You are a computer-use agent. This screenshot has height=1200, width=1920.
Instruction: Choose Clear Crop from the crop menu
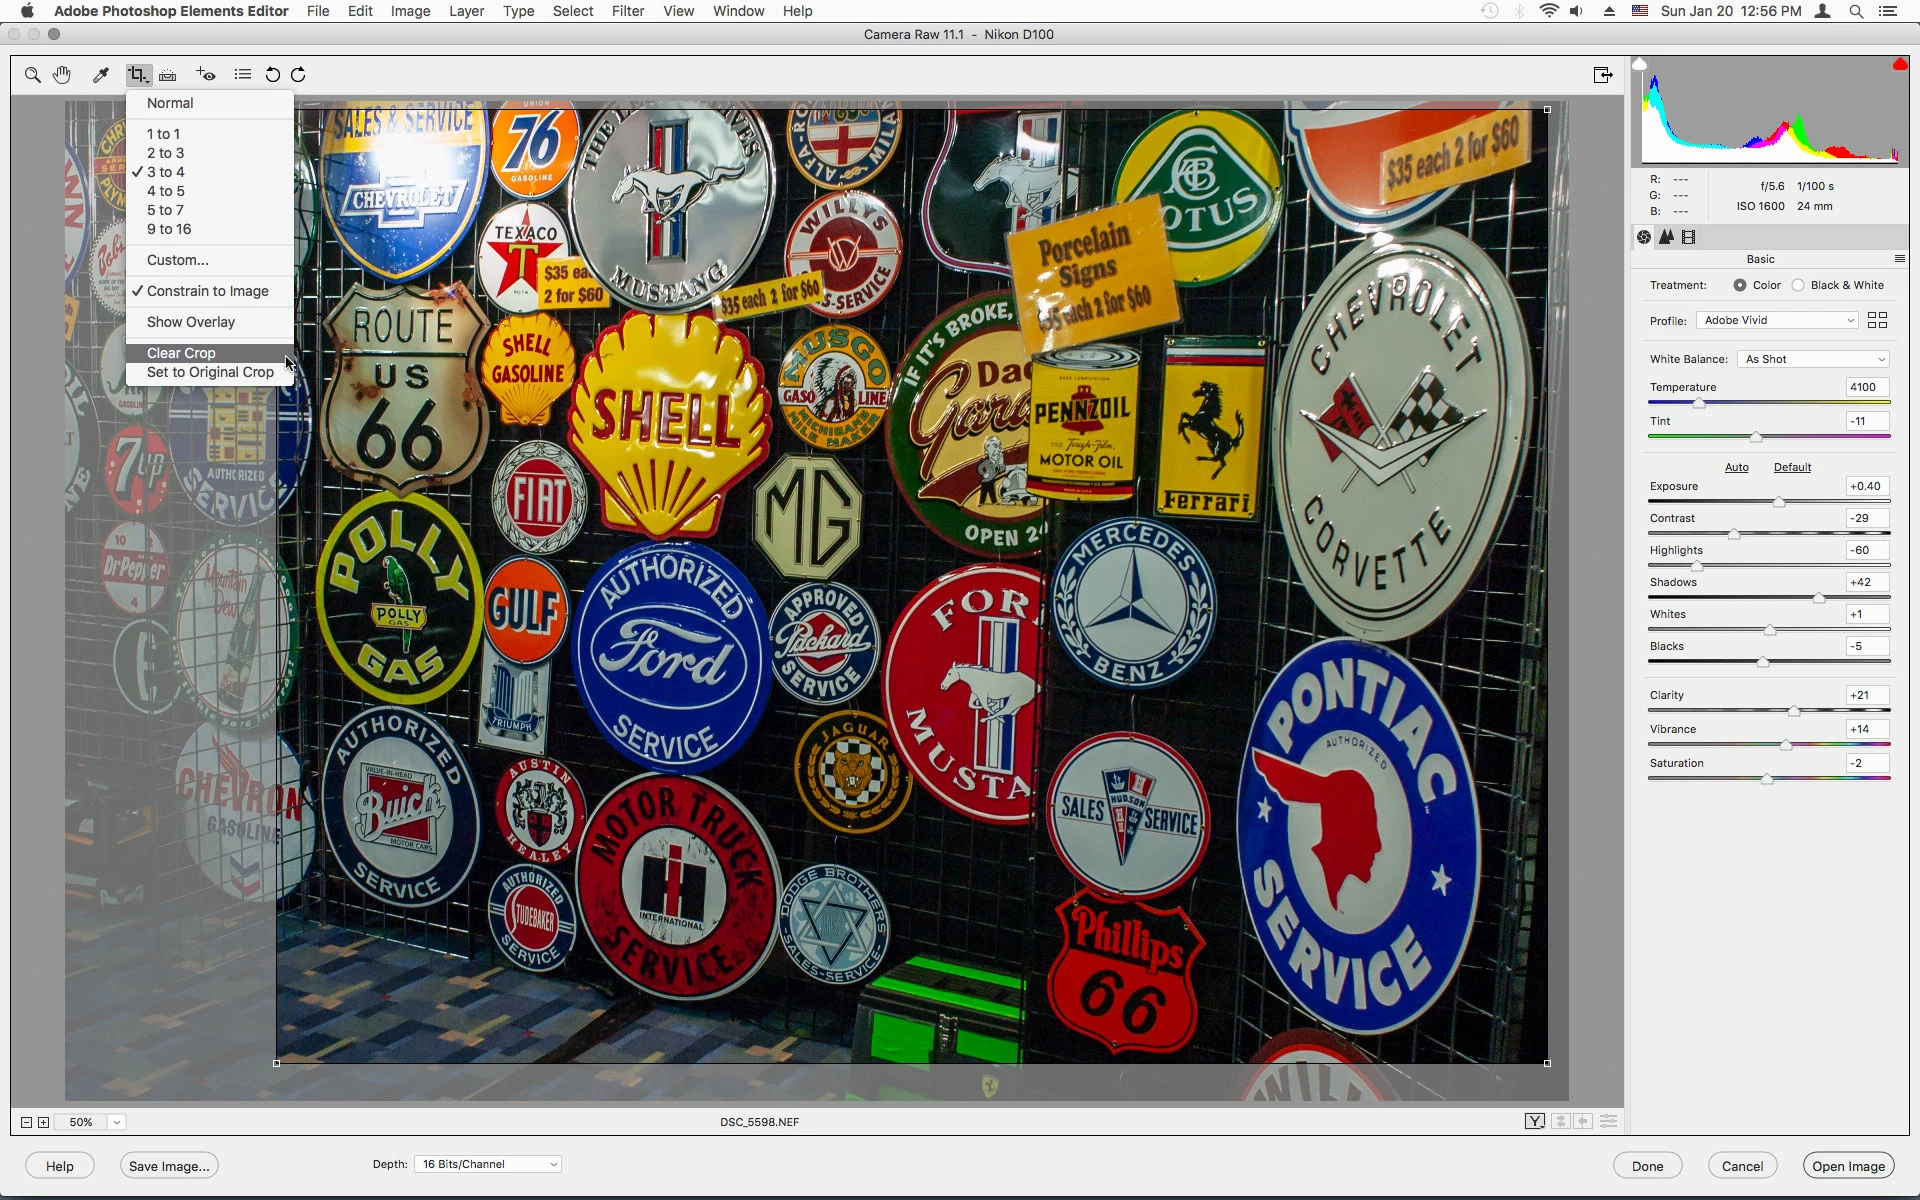click(181, 353)
